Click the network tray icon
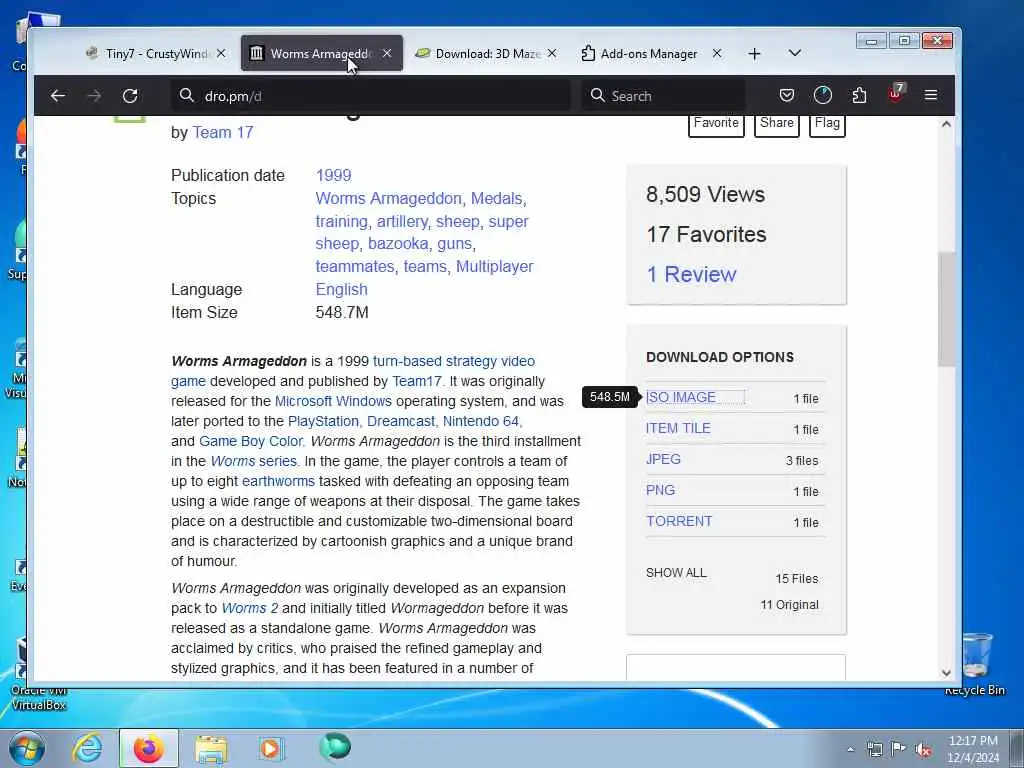This screenshot has width=1024, height=768. [x=874, y=749]
